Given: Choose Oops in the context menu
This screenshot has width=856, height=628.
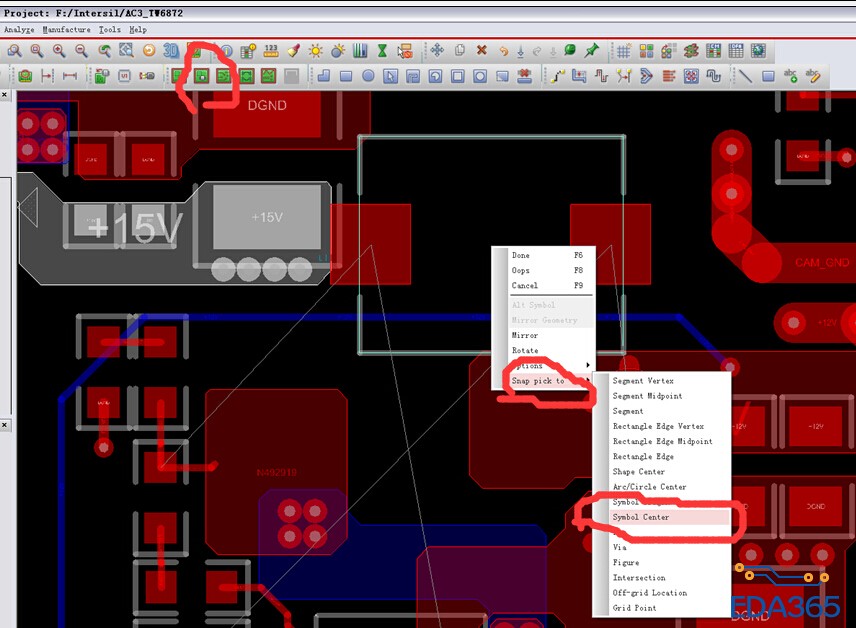Looking at the screenshot, I should tap(548, 270).
